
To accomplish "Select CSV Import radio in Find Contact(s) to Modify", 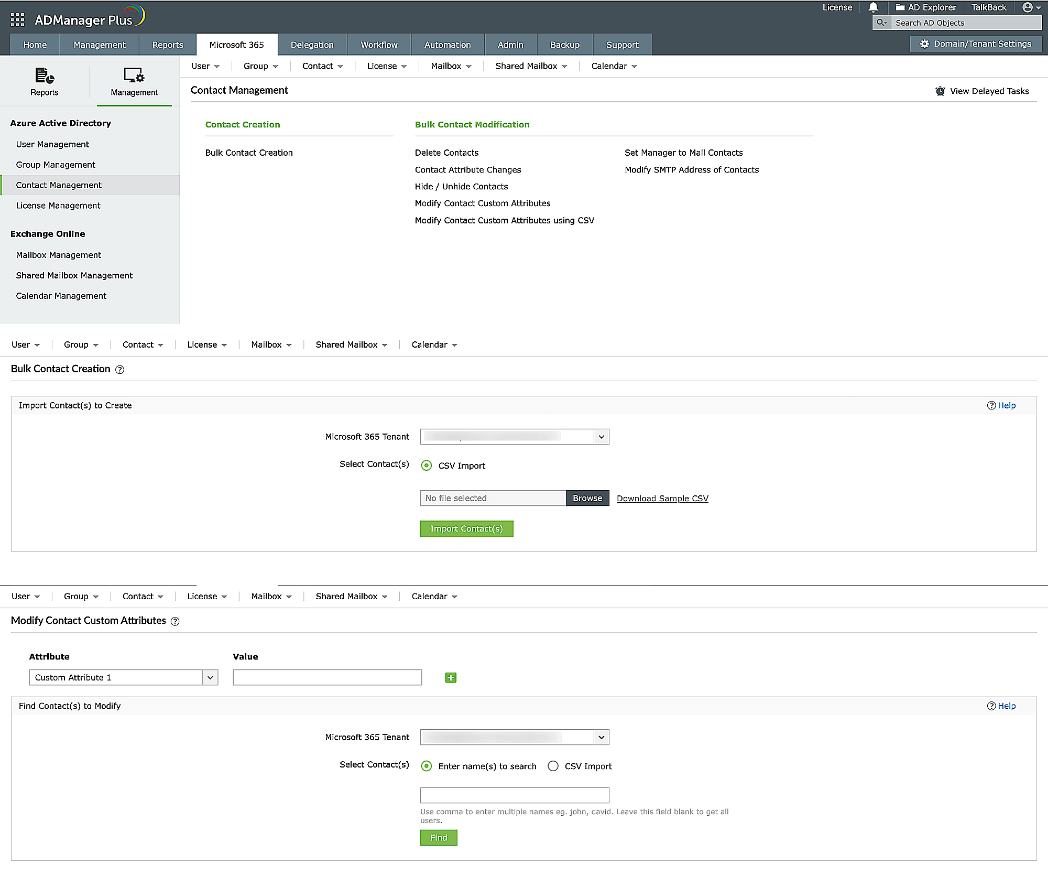I will pyautogui.click(x=553, y=766).
